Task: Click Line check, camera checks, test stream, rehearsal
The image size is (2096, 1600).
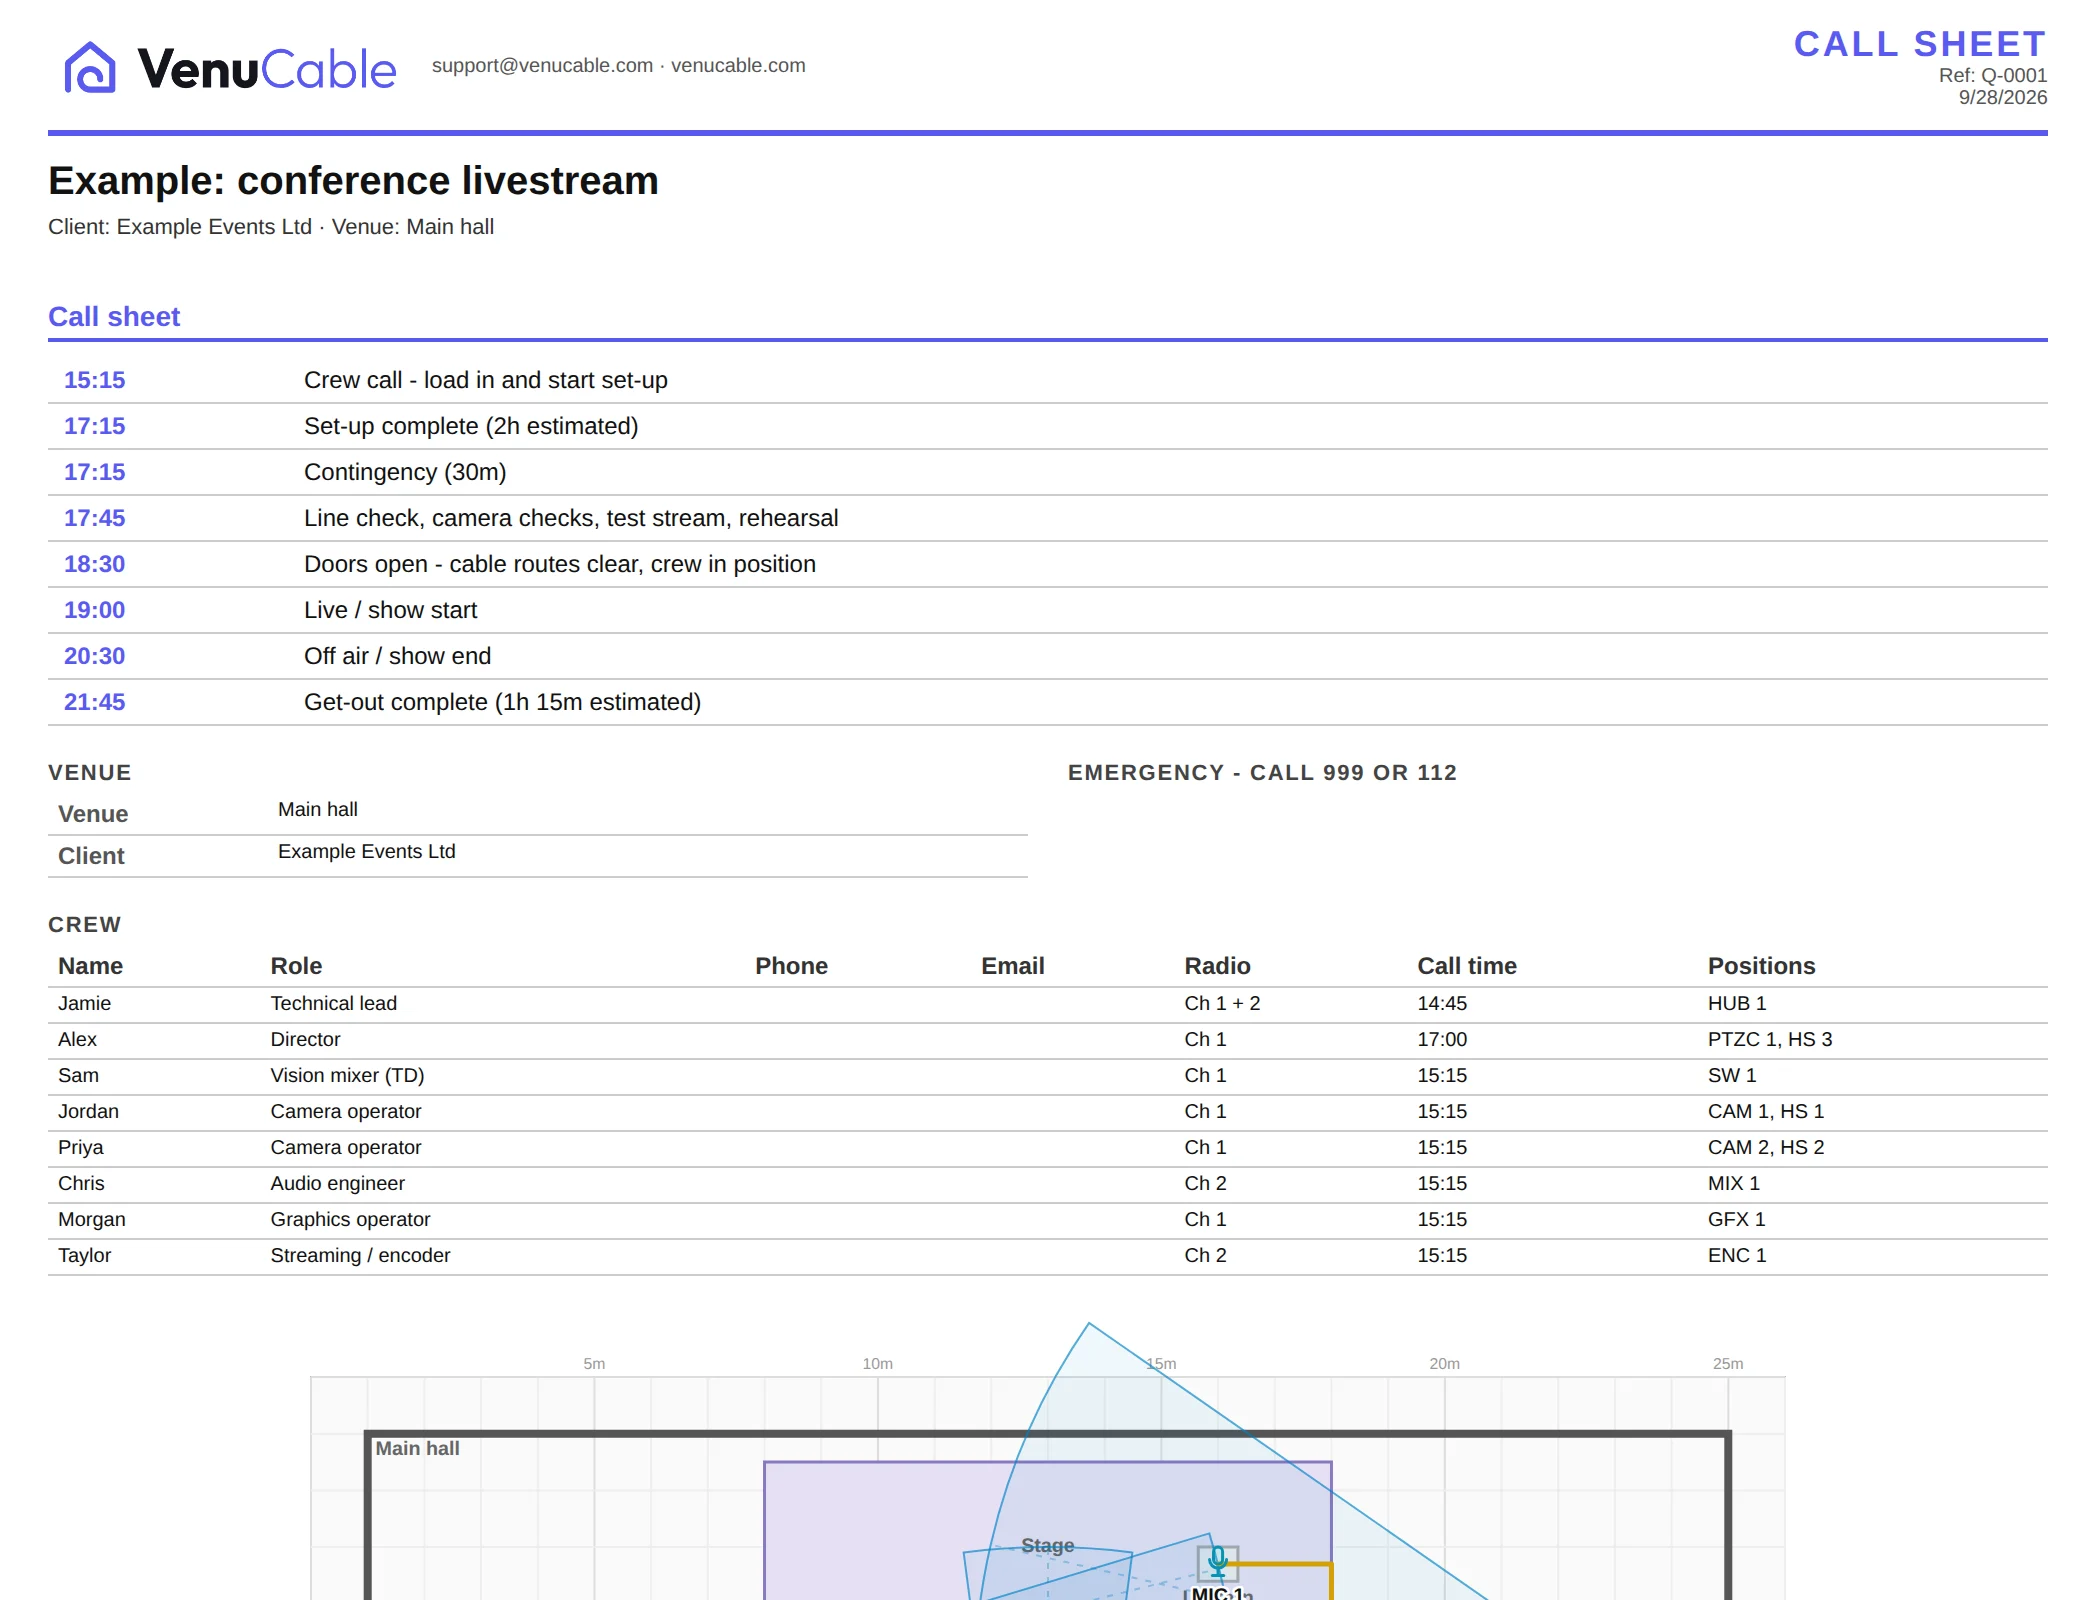Action: pyautogui.click(x=571, y=518)
